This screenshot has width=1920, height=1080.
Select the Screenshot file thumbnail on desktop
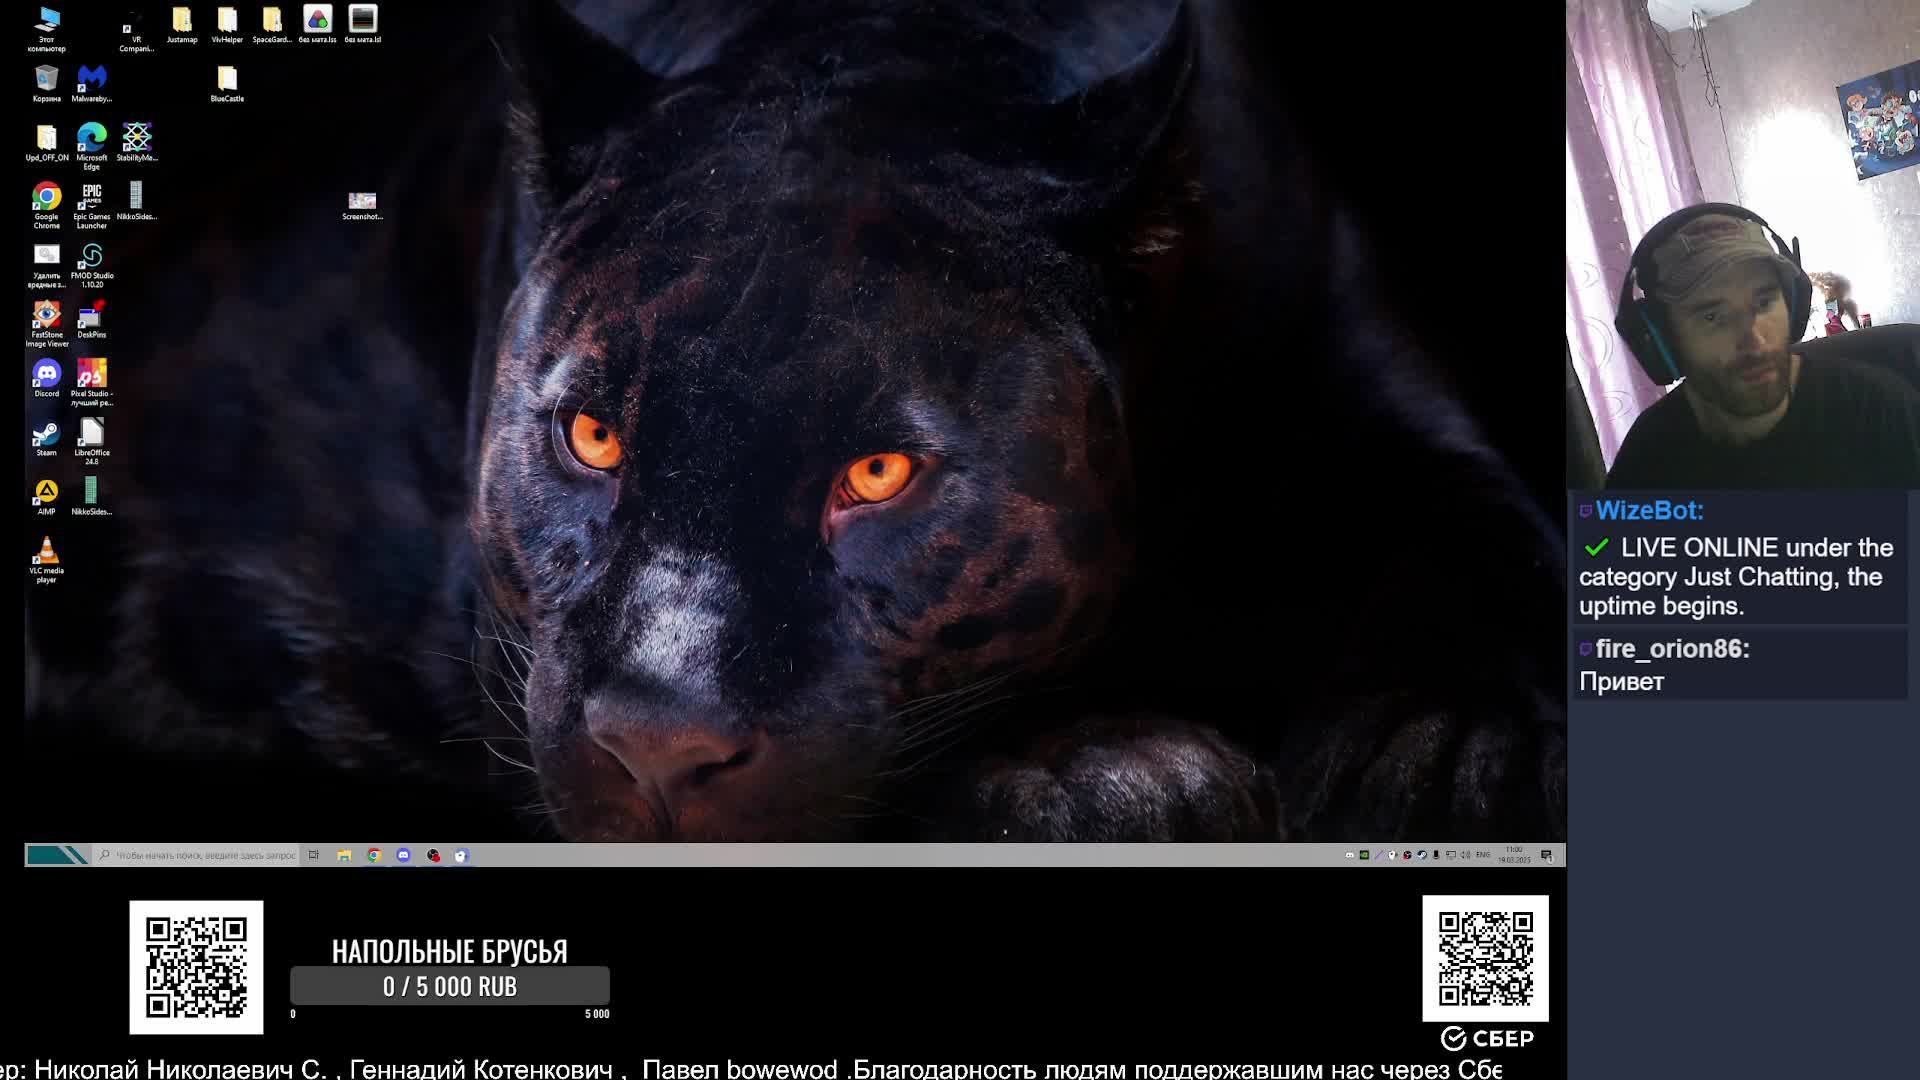point(362,201)
